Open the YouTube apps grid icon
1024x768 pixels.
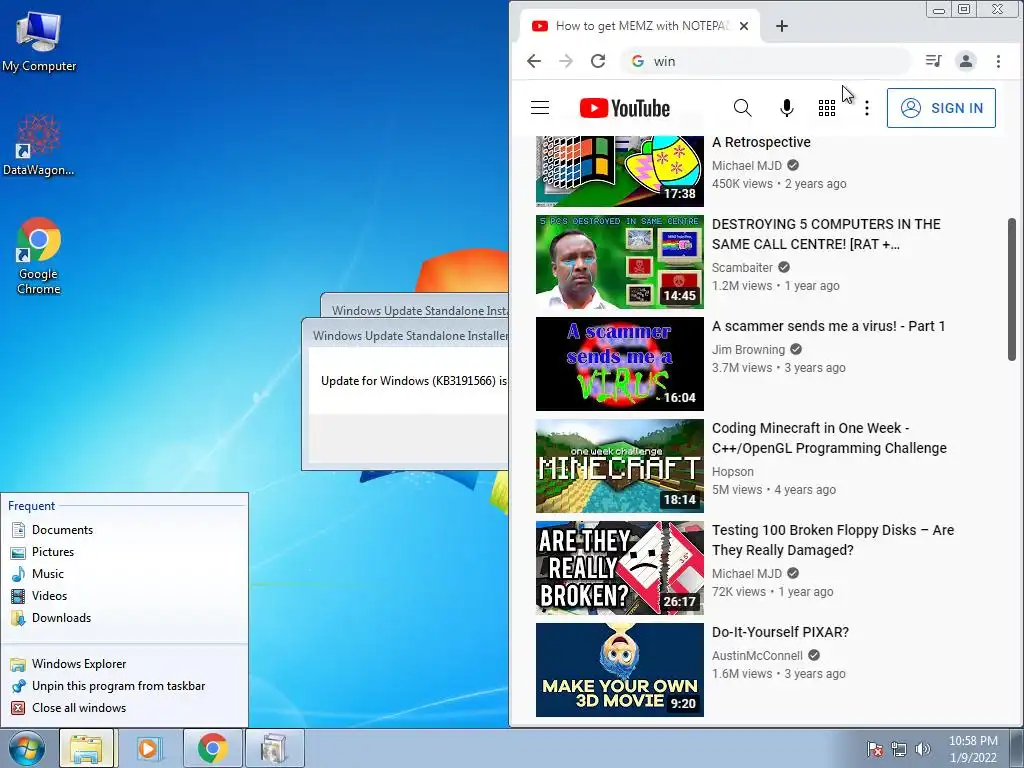point(827,108)
